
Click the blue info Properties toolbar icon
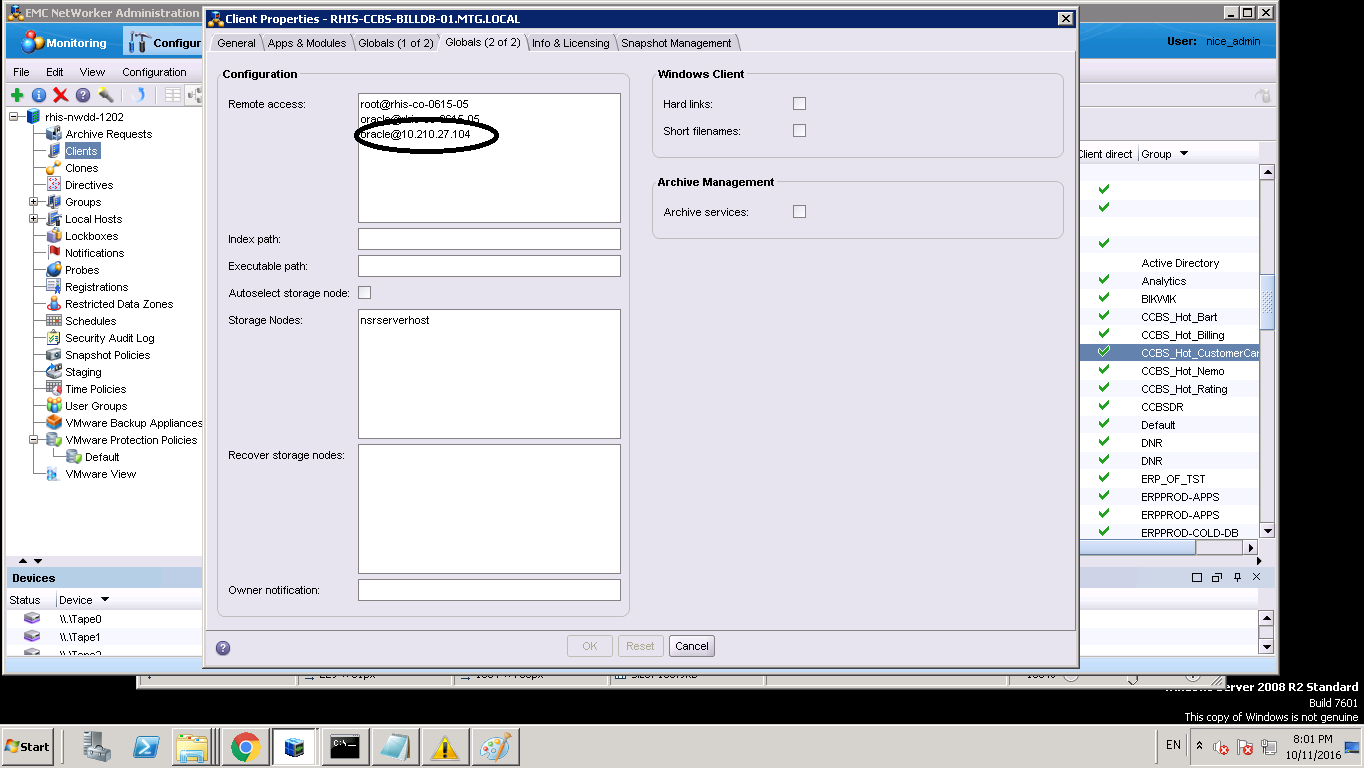[x=39, y=95]
